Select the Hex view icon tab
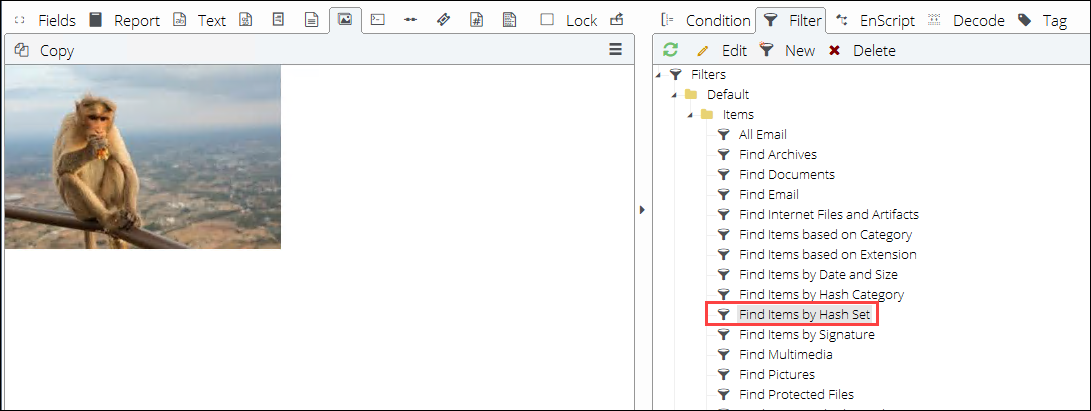 (x=245, y=20)
